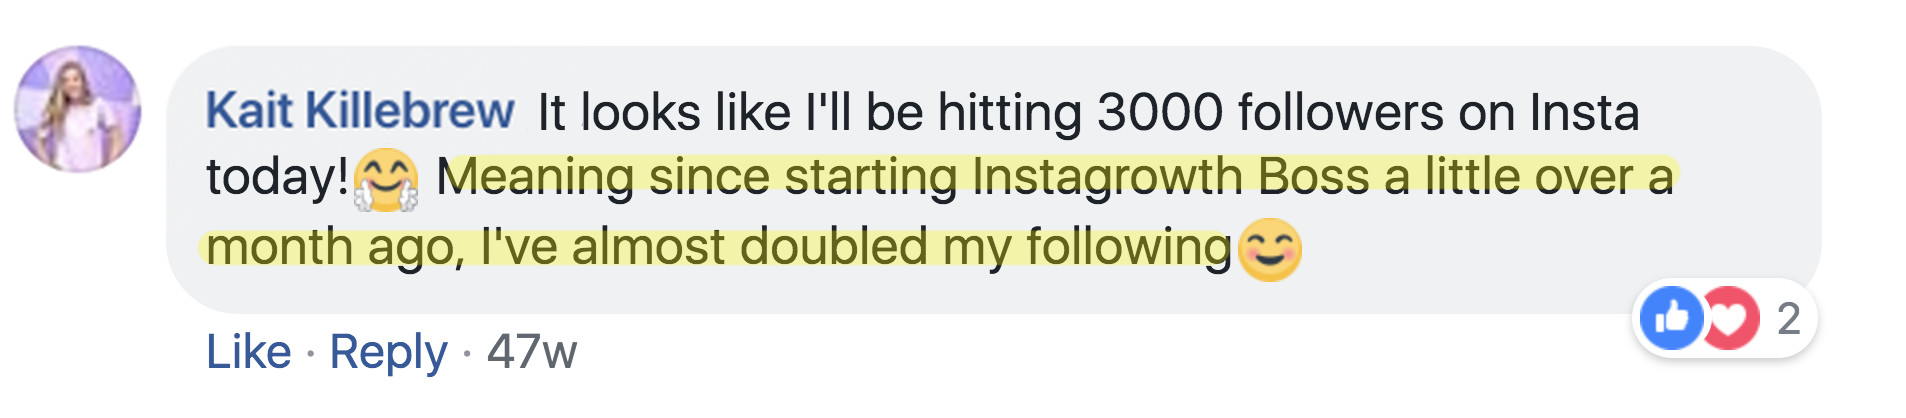Click the phrase "It looks like" in the comment
The height and width of the screenshot is (418, 1906).
coord(664,112)
